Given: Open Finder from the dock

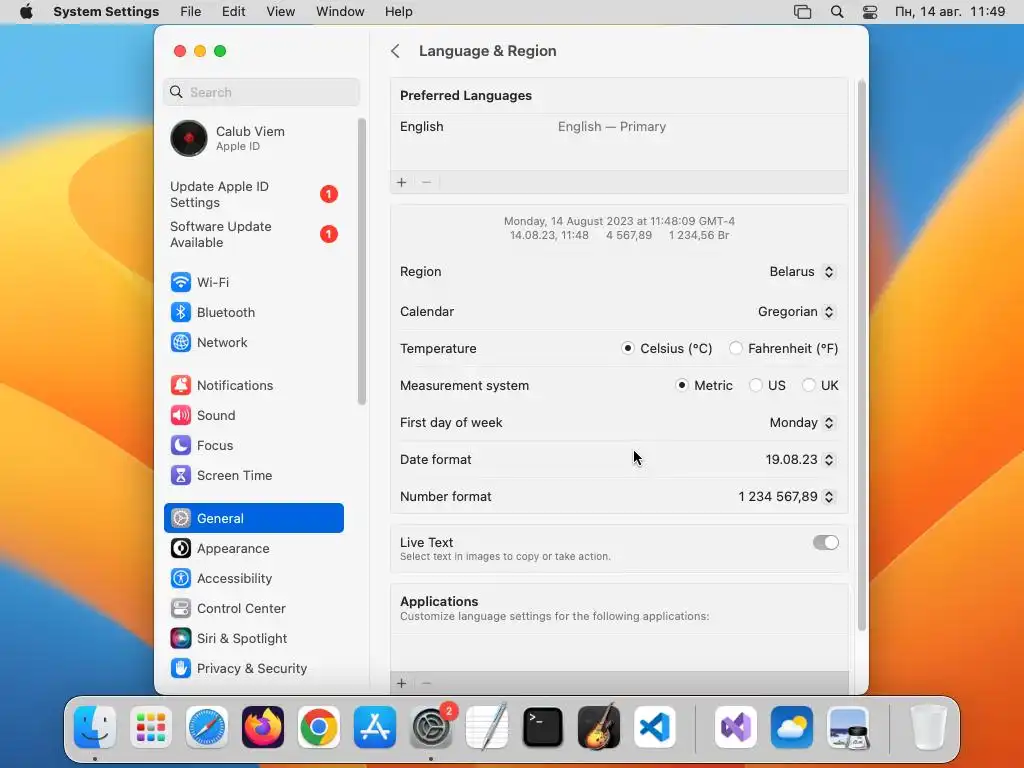Looking at the screenshot, I should tap(95, 727).
